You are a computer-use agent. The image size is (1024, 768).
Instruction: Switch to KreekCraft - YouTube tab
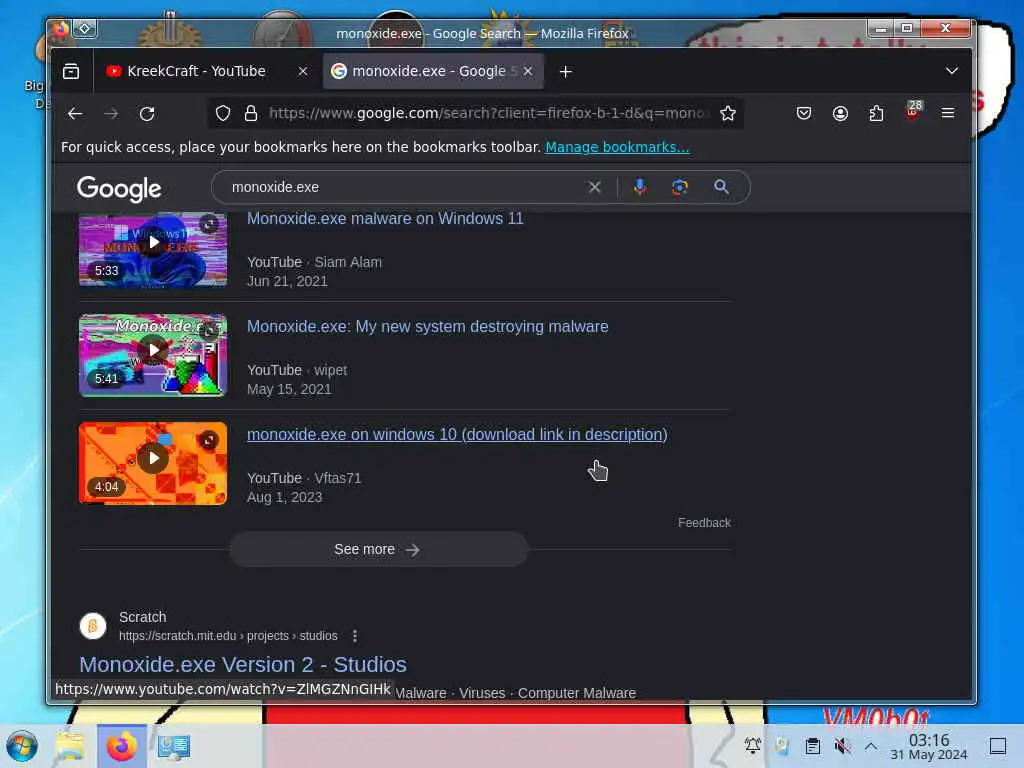coord(196,71)
